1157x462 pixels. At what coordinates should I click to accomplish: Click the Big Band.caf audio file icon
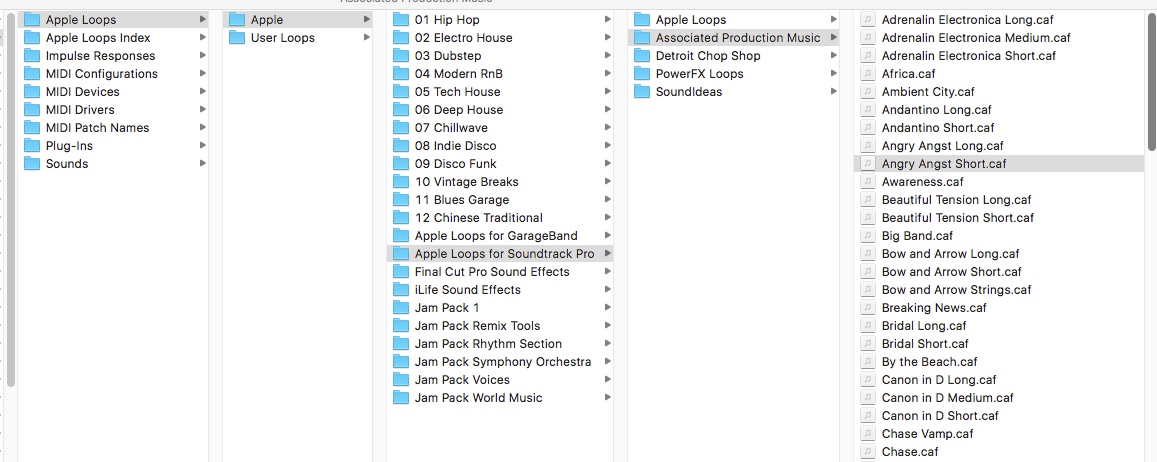click(868, 235)
